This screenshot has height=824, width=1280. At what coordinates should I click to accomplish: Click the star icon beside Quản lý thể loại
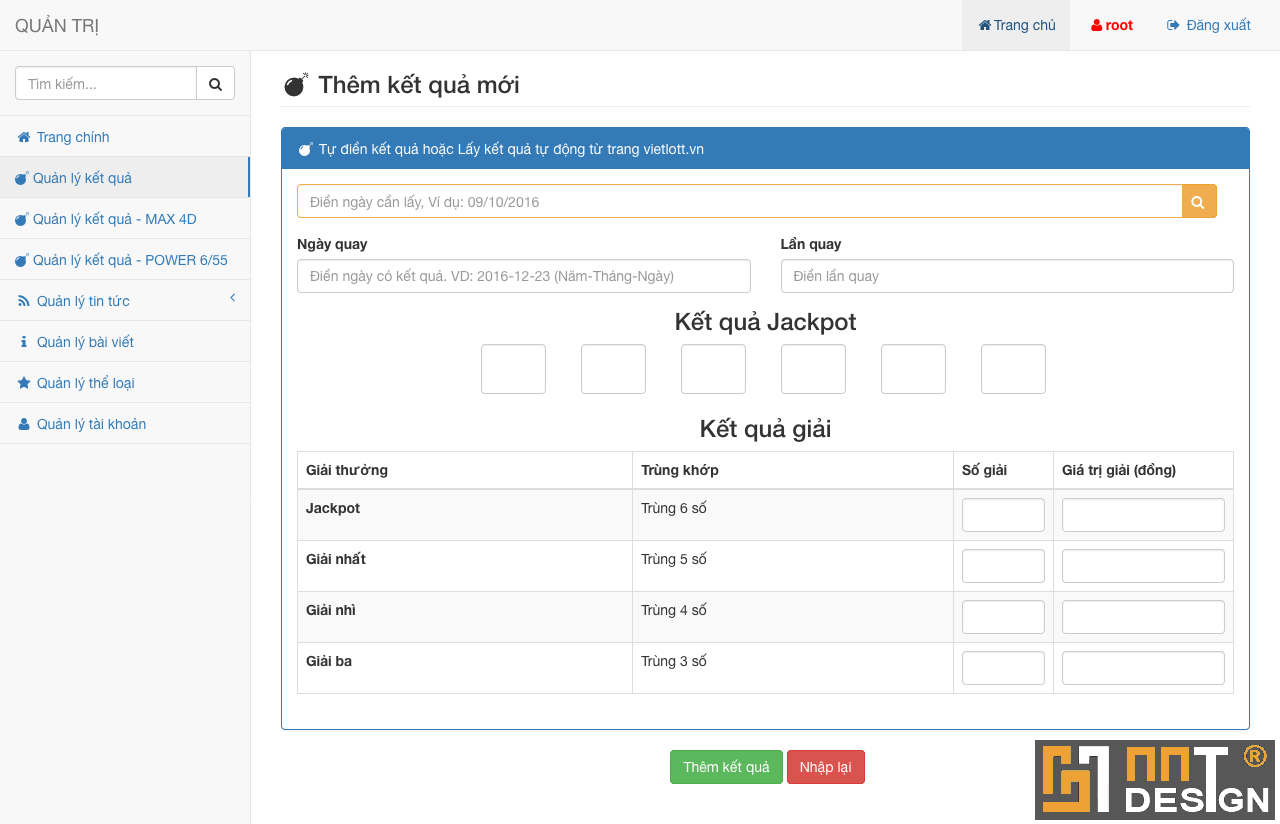24,383
